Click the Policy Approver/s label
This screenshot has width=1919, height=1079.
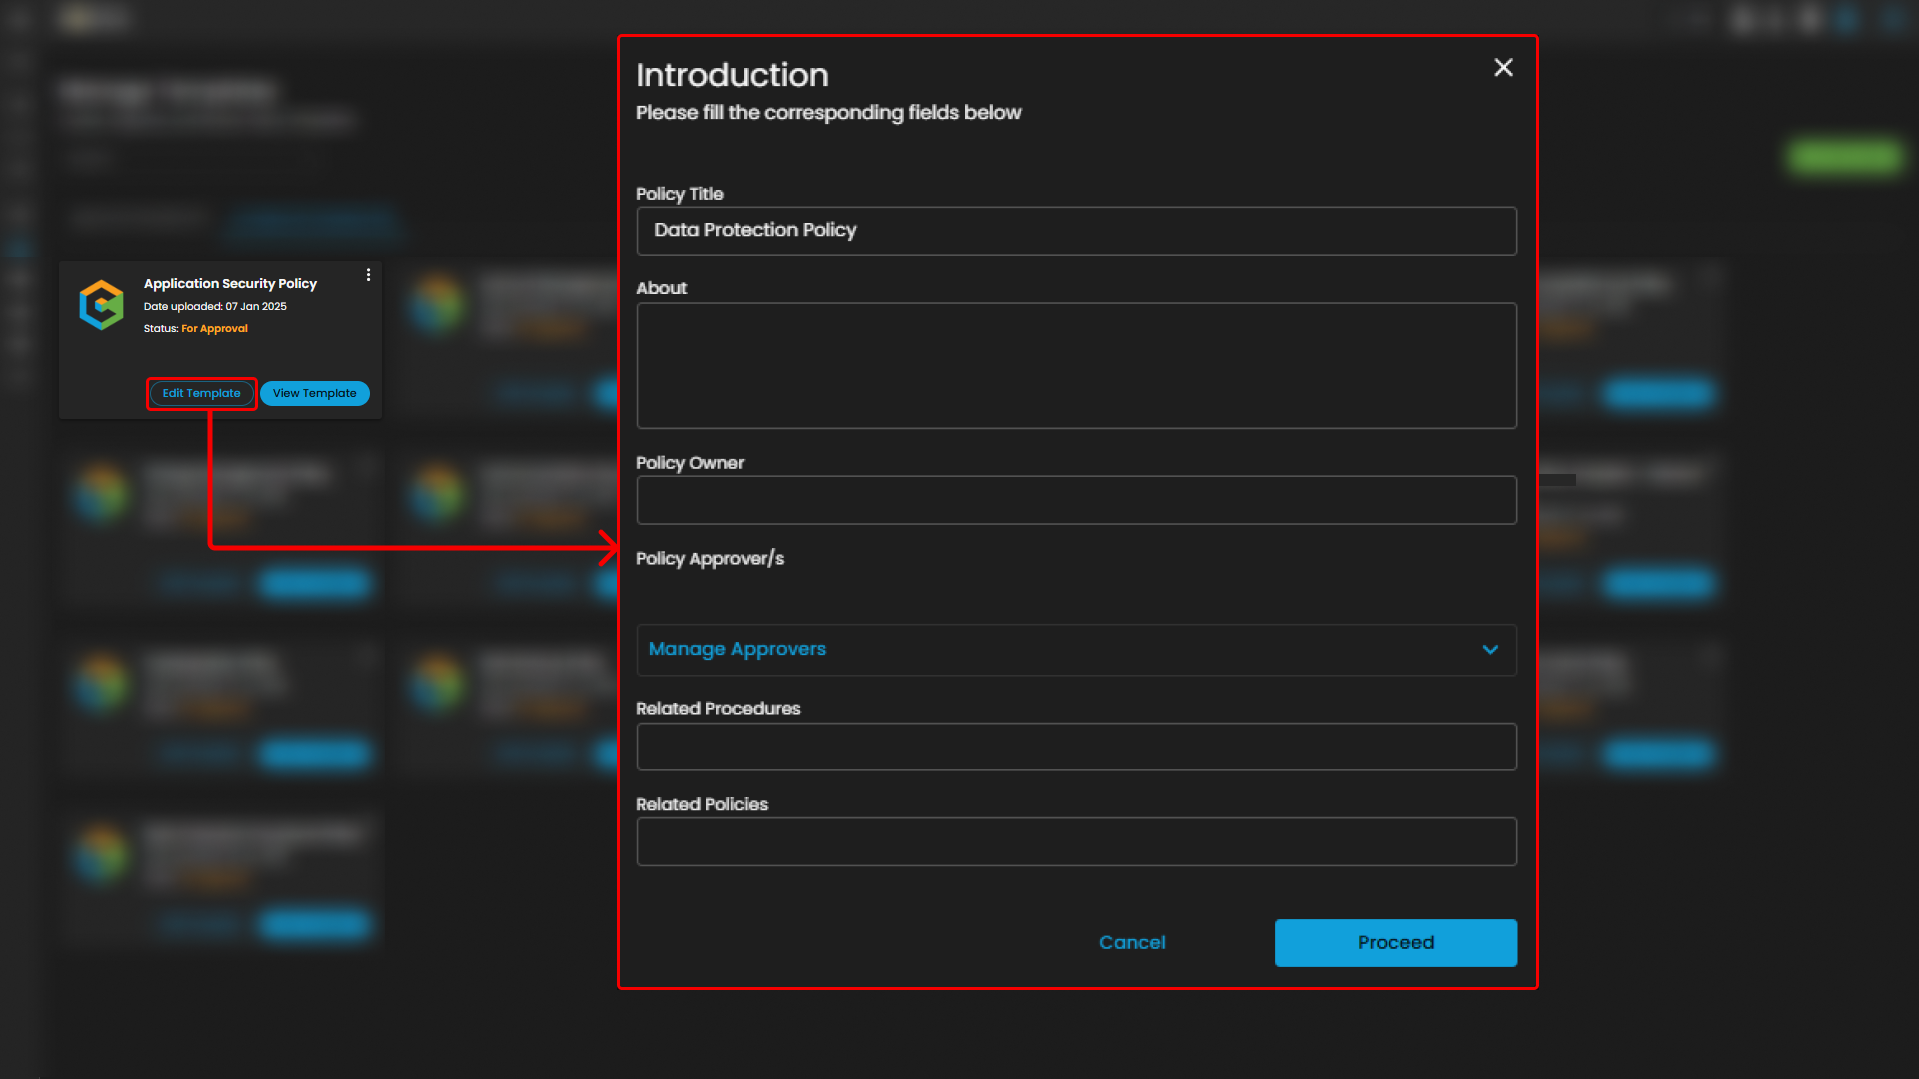(710, 559)
